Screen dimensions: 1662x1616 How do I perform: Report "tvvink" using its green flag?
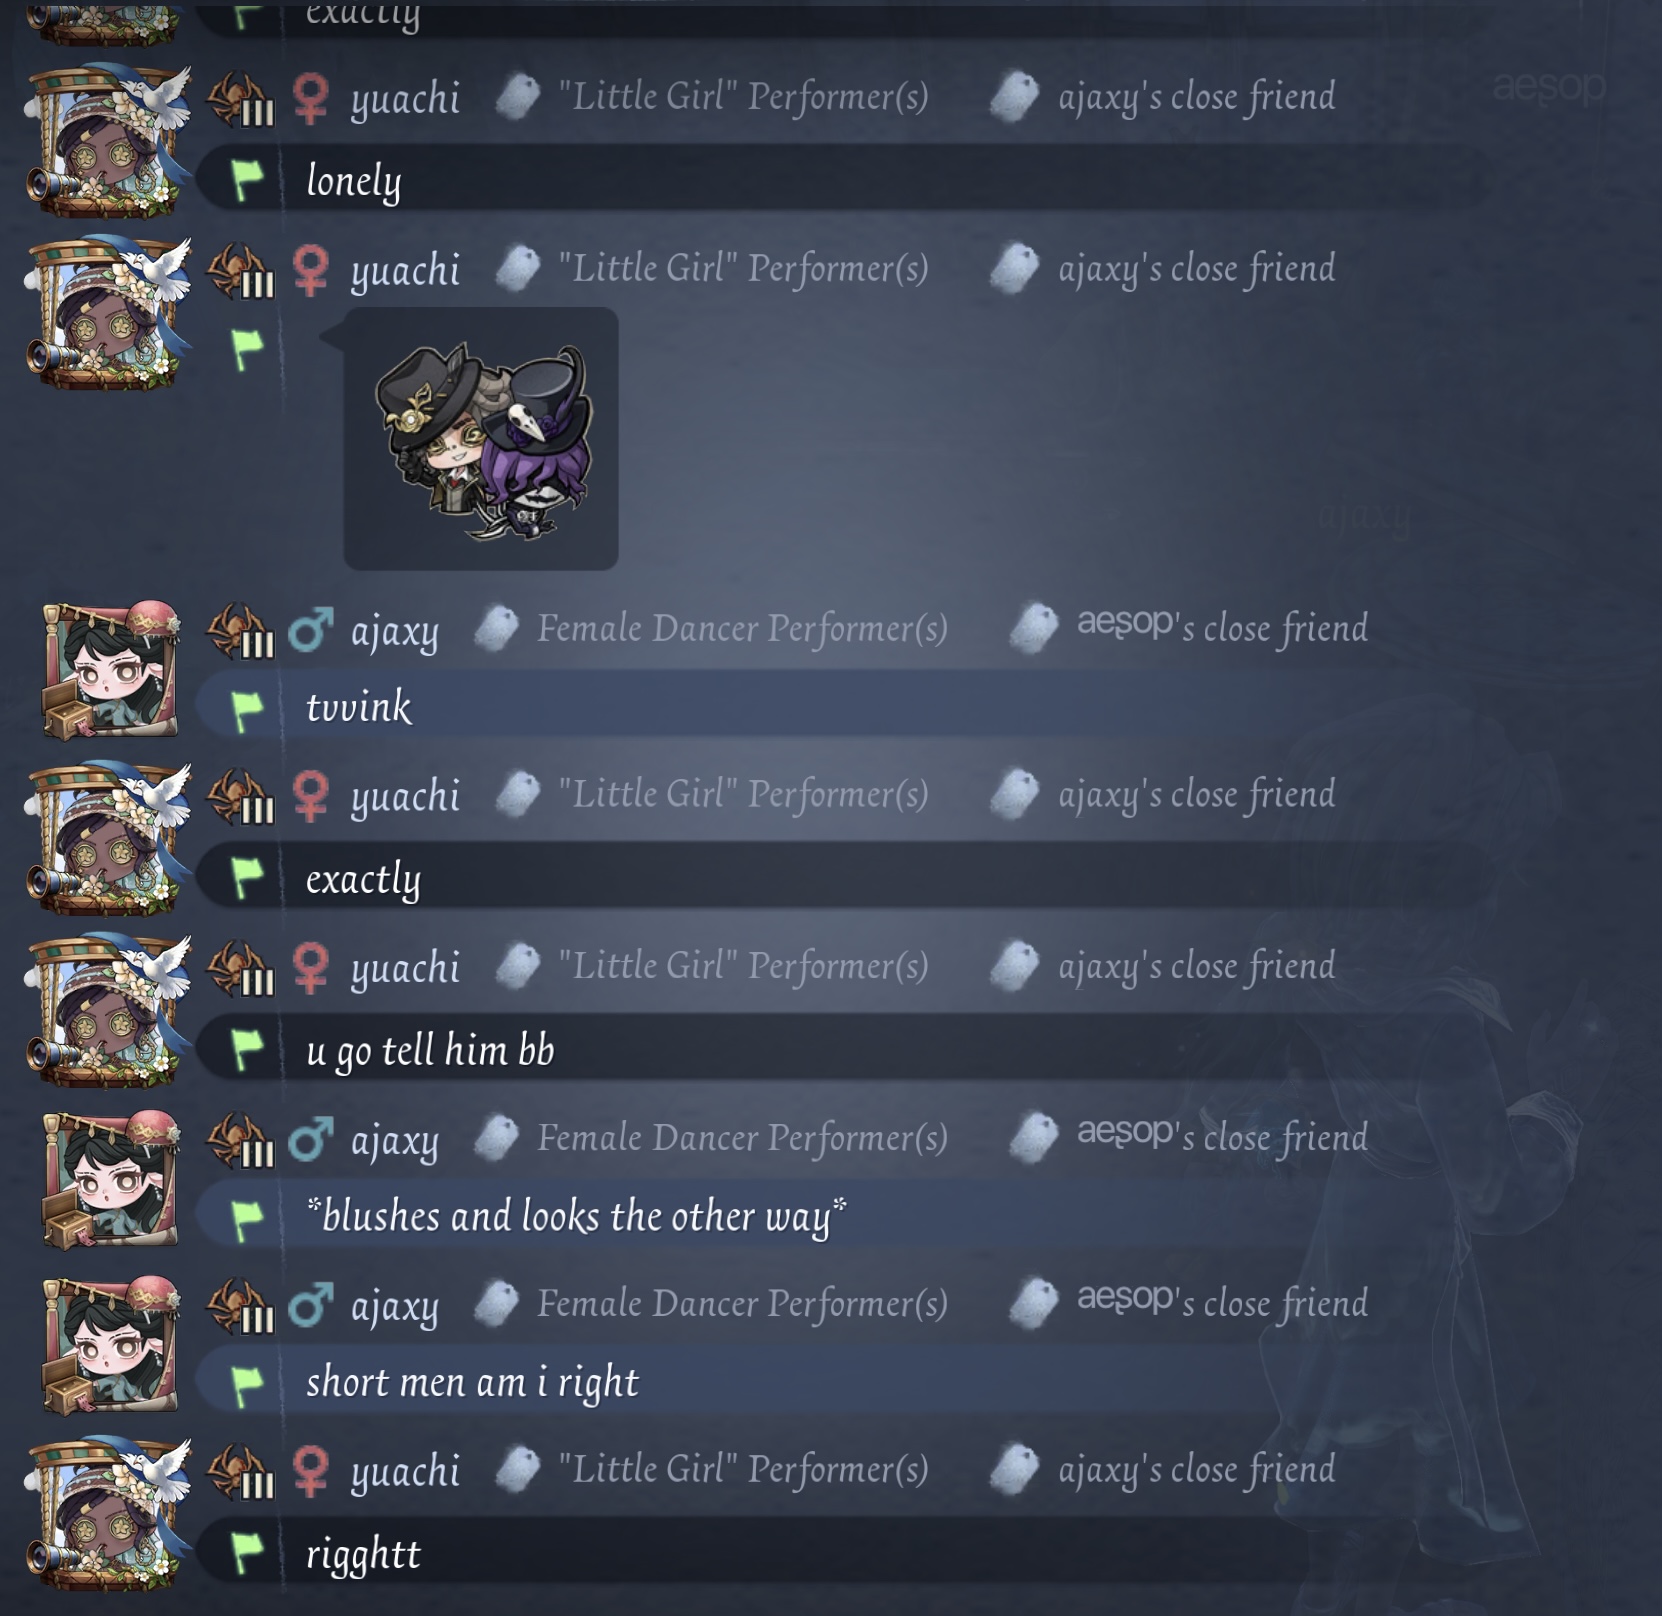(x=247, y=708)
